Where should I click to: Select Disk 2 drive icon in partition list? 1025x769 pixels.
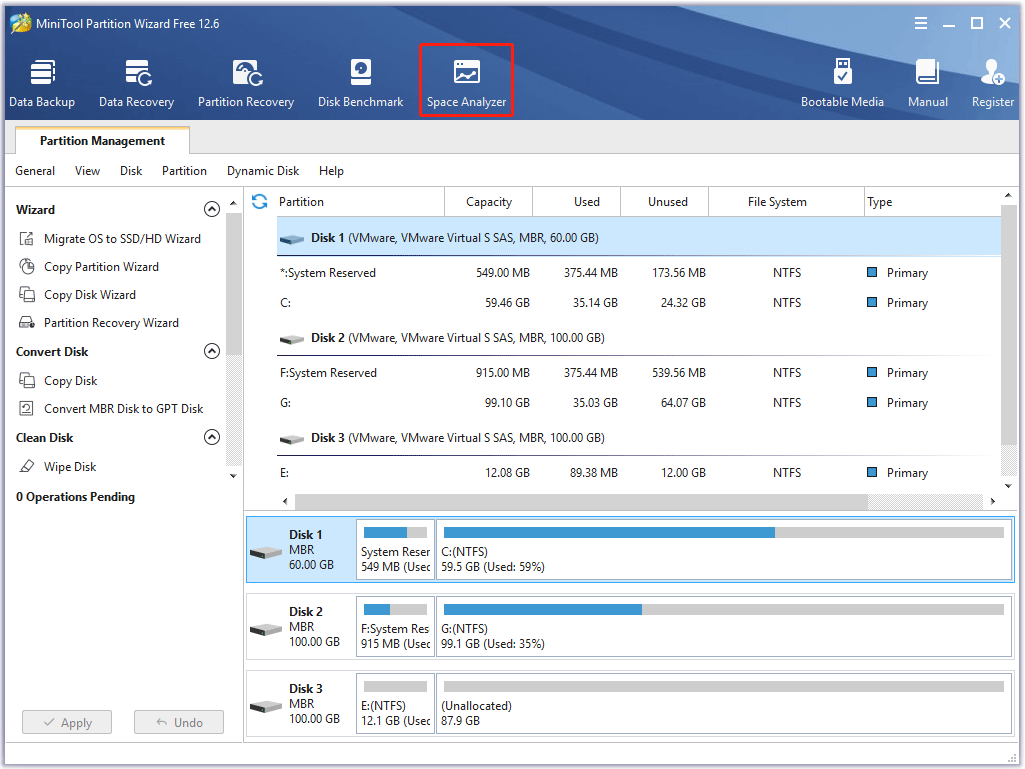tap(292, 339)
